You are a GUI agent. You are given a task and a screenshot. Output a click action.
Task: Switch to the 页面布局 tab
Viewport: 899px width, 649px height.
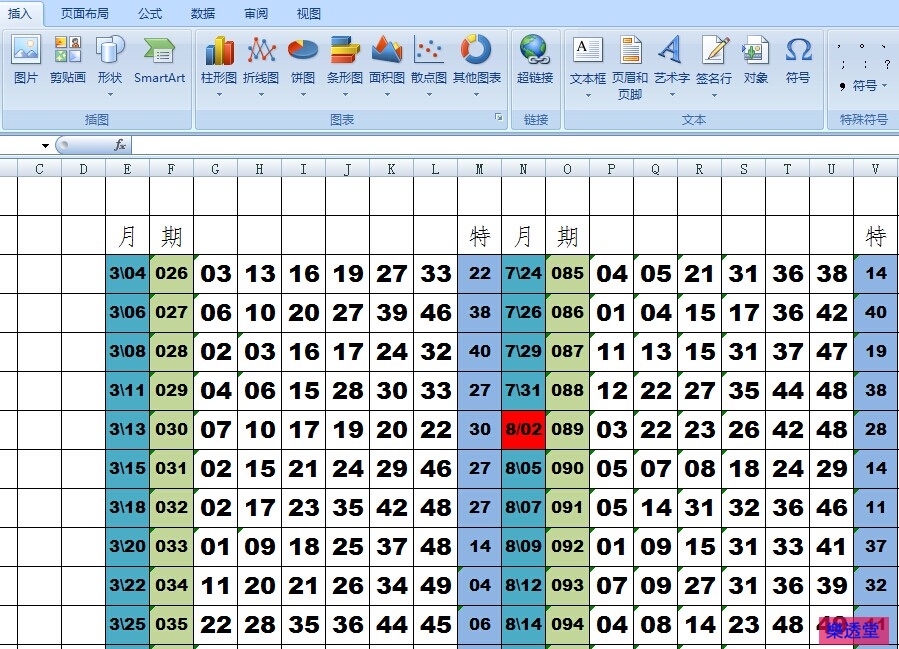[x=85, y=13]
